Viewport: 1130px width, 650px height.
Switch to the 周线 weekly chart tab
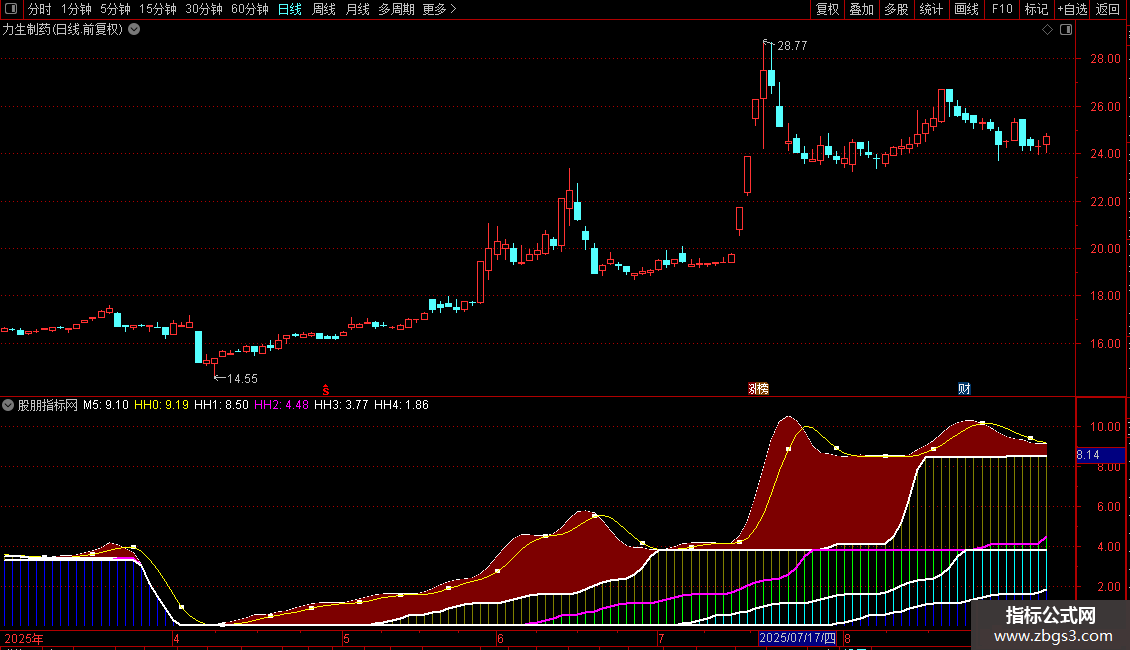click(x=324, y=9)
